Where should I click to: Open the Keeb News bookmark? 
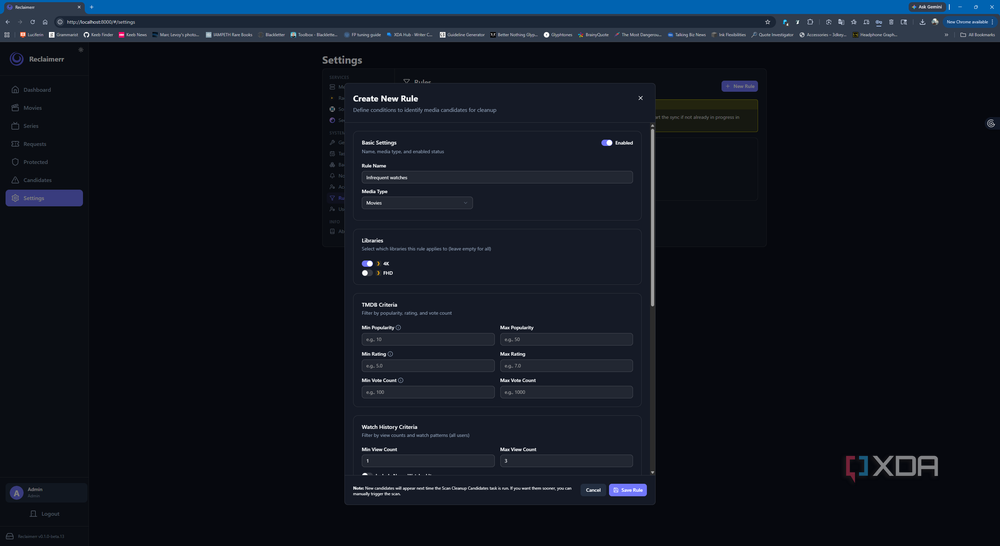point(133,34)
